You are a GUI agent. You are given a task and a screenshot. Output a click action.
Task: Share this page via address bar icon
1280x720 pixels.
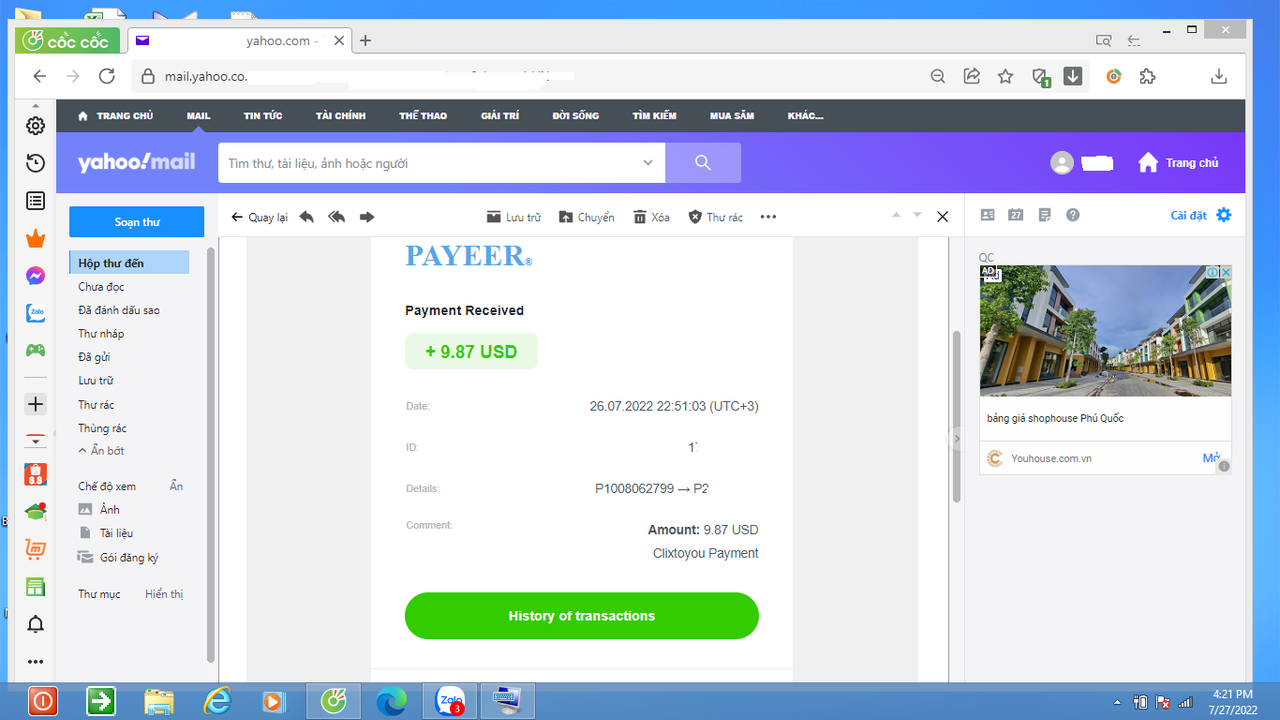(x=971, y=76)
